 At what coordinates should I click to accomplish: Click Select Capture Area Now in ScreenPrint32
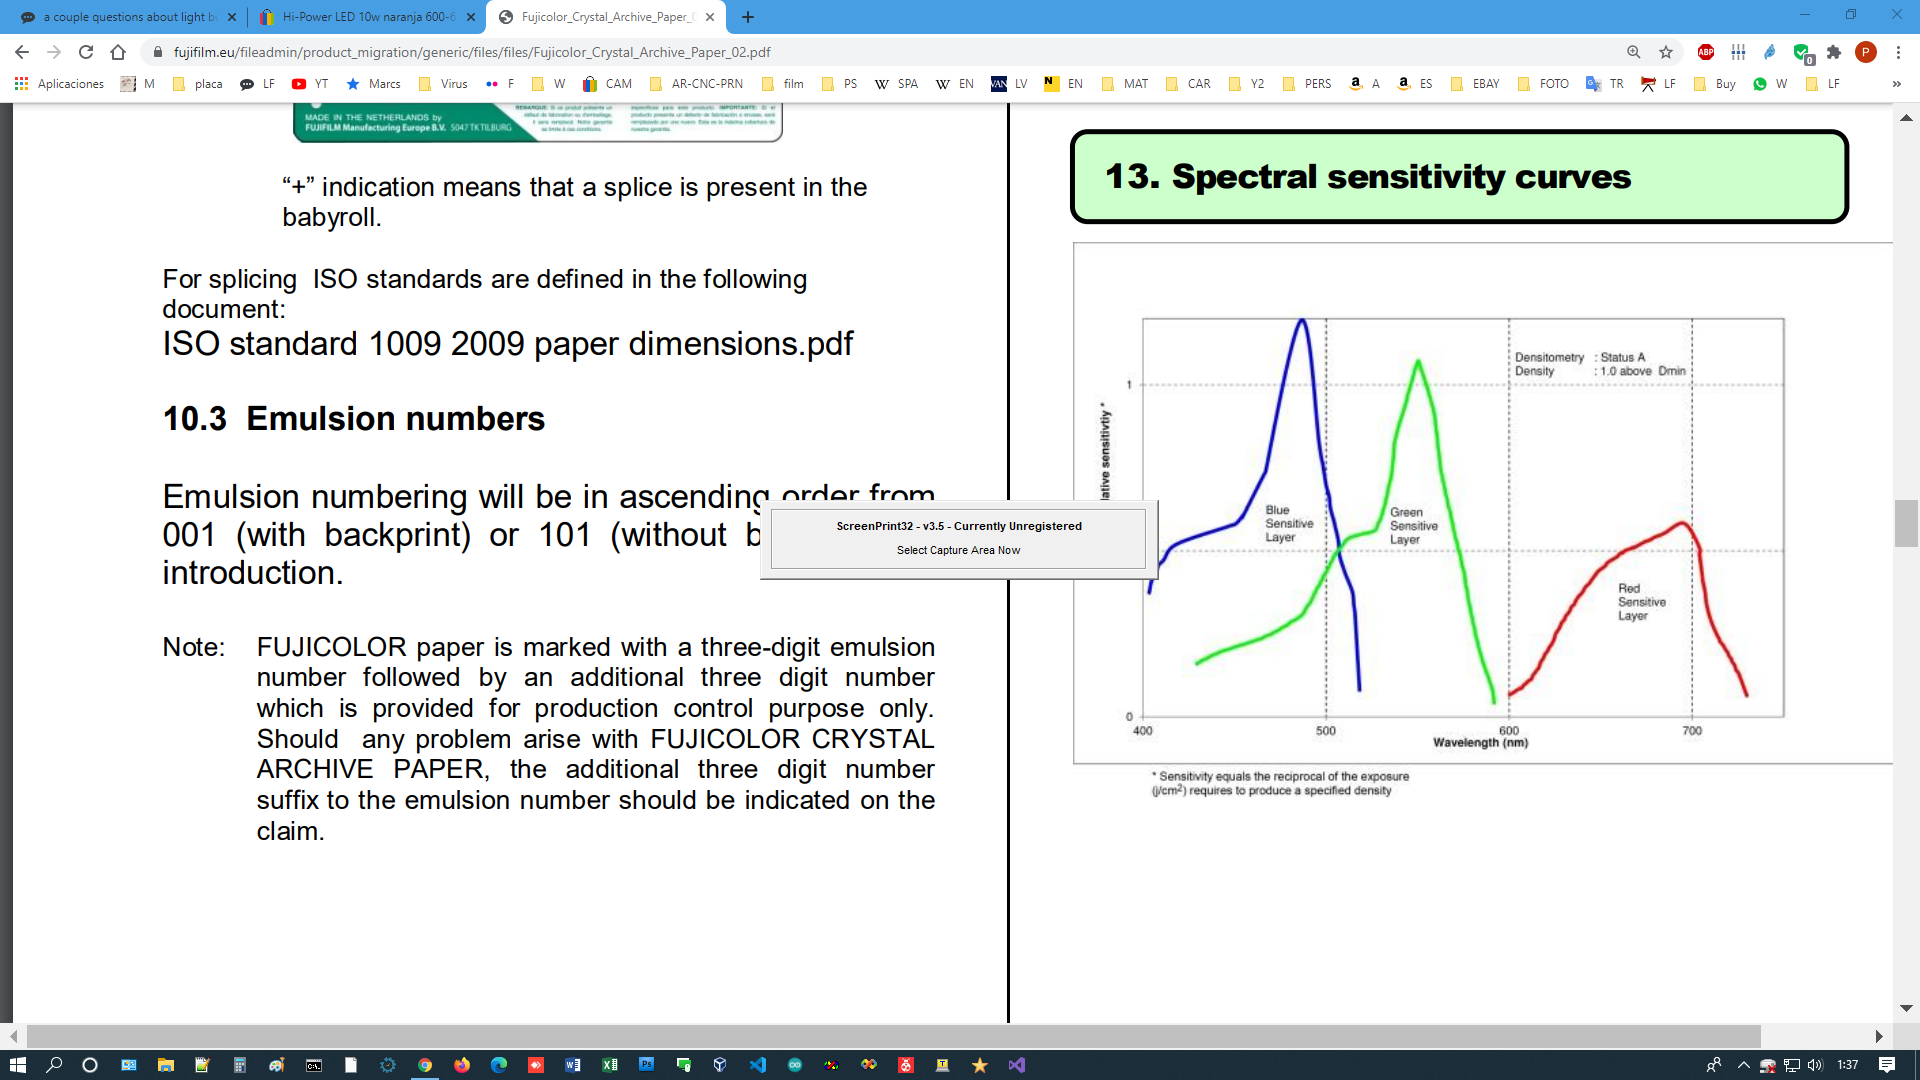[958, 550]
